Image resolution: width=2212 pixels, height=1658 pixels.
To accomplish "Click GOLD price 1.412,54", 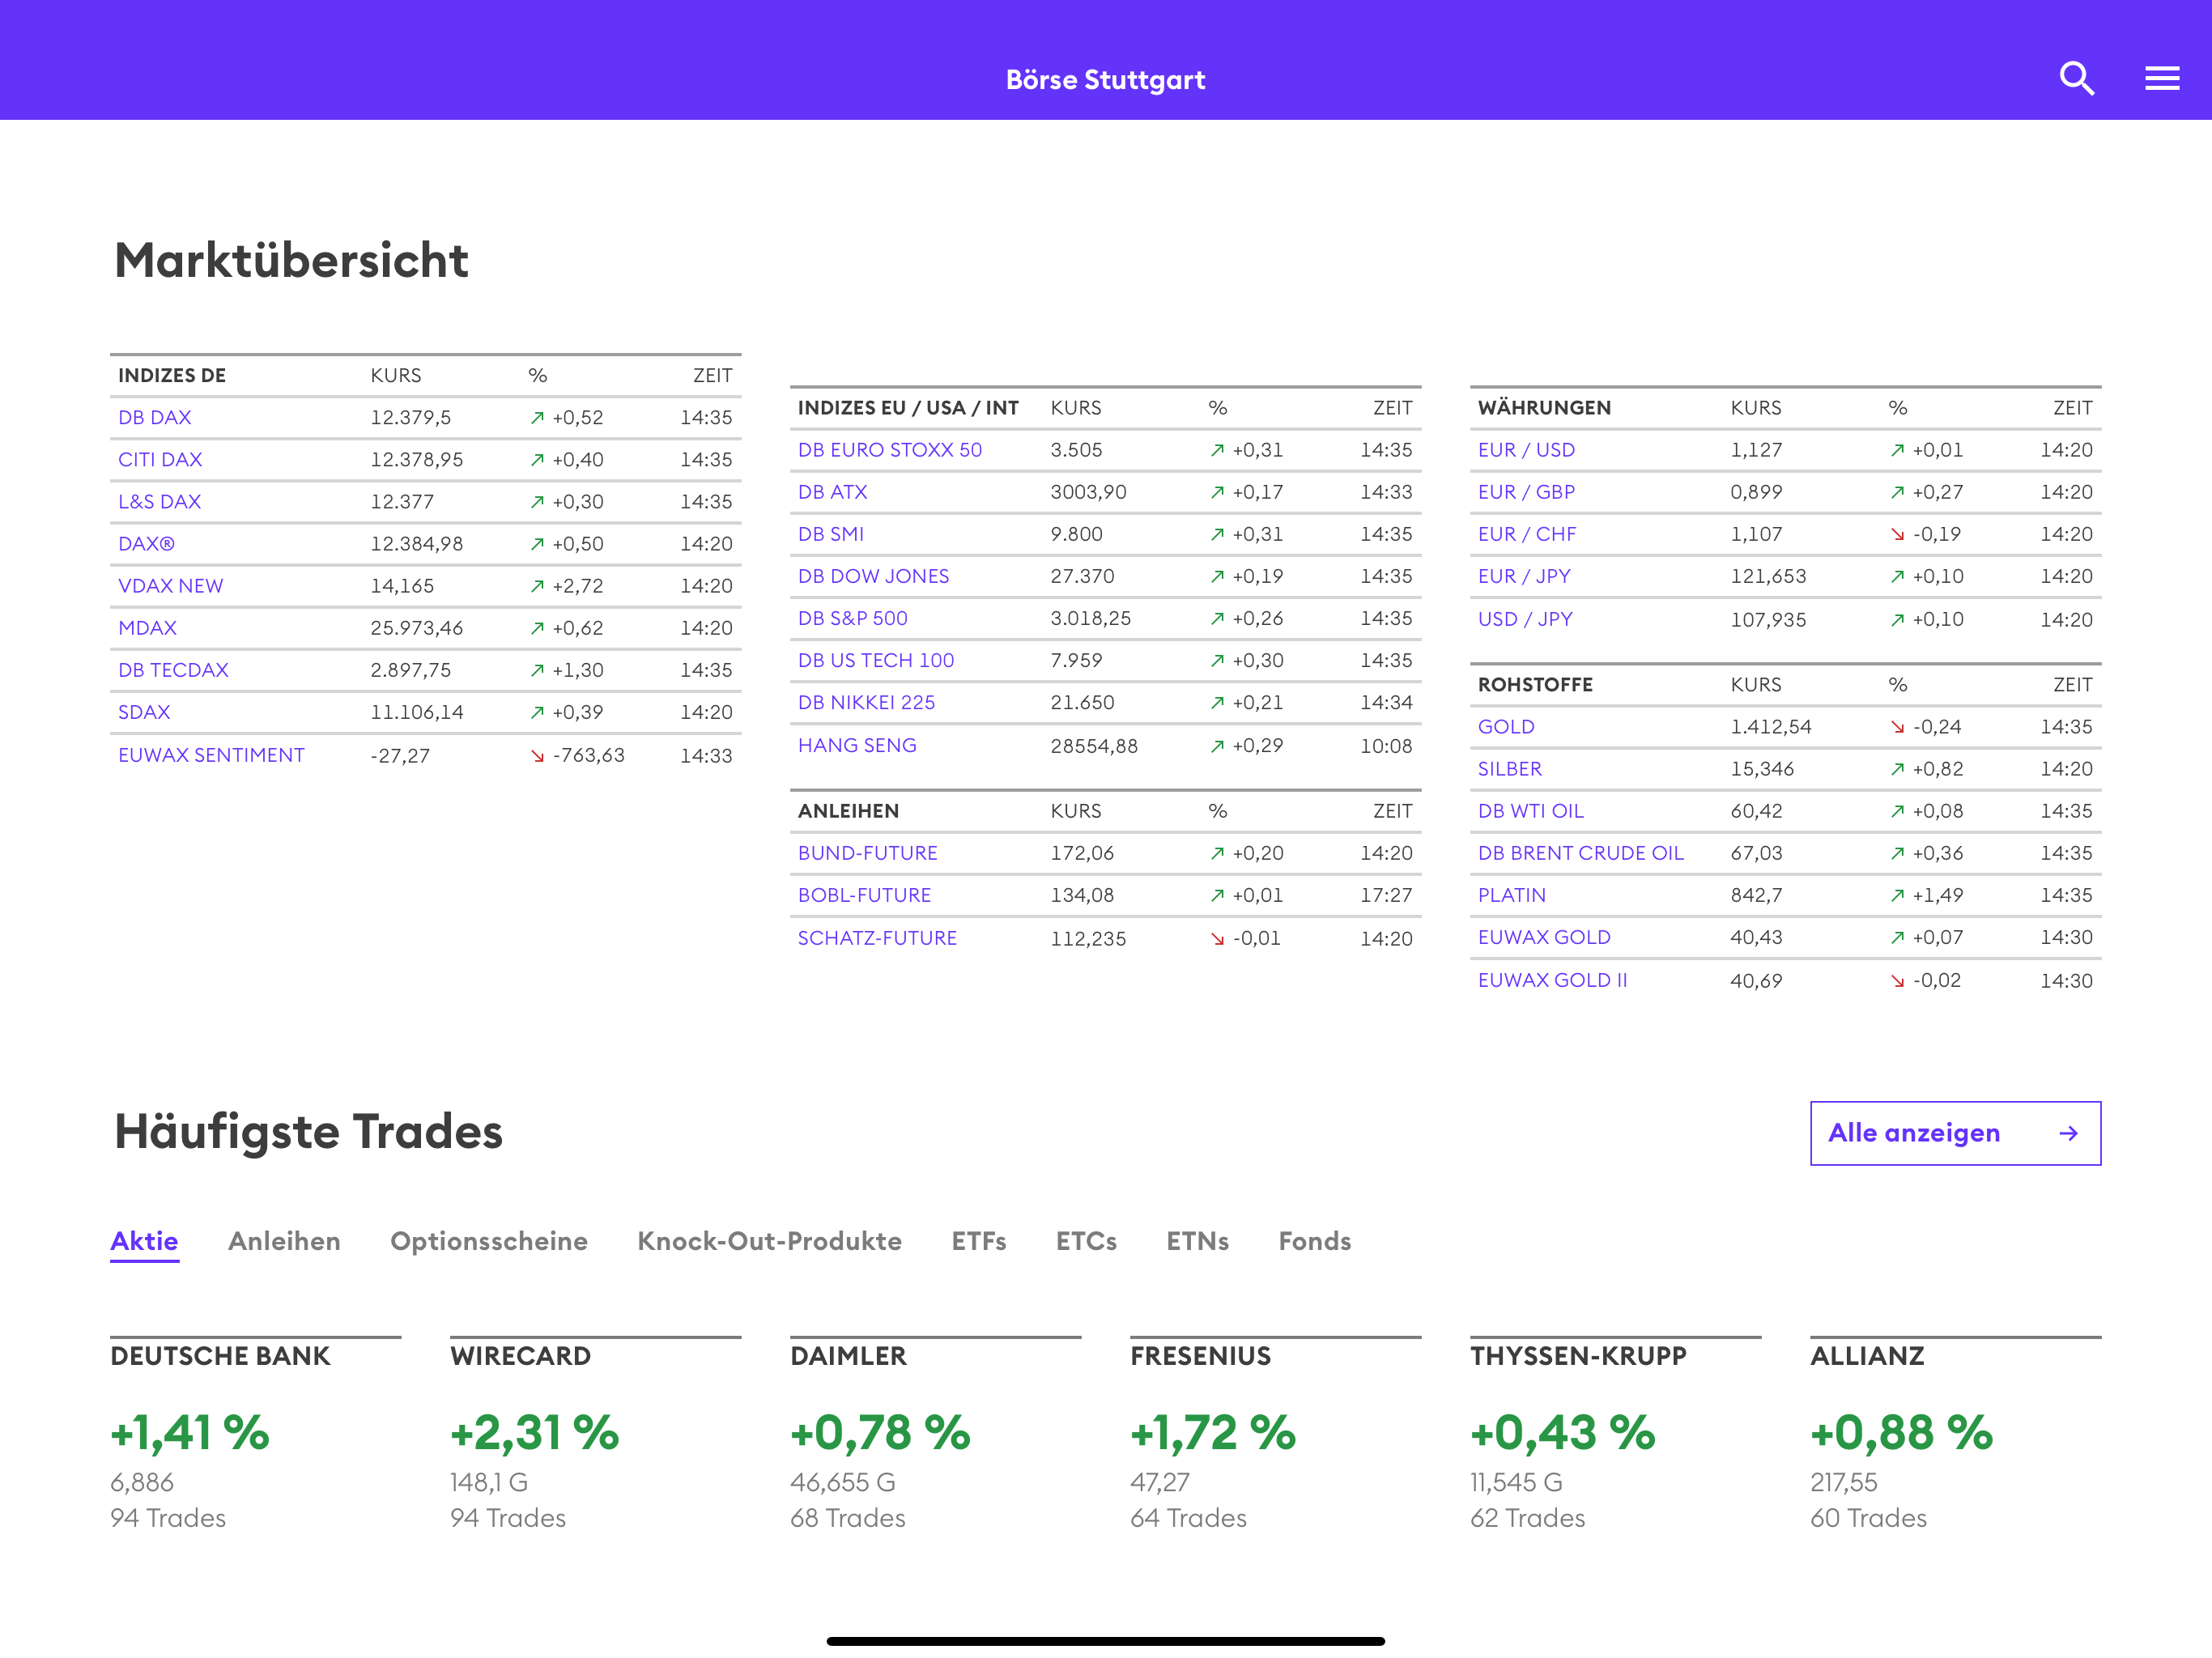I will [1770, 726].
